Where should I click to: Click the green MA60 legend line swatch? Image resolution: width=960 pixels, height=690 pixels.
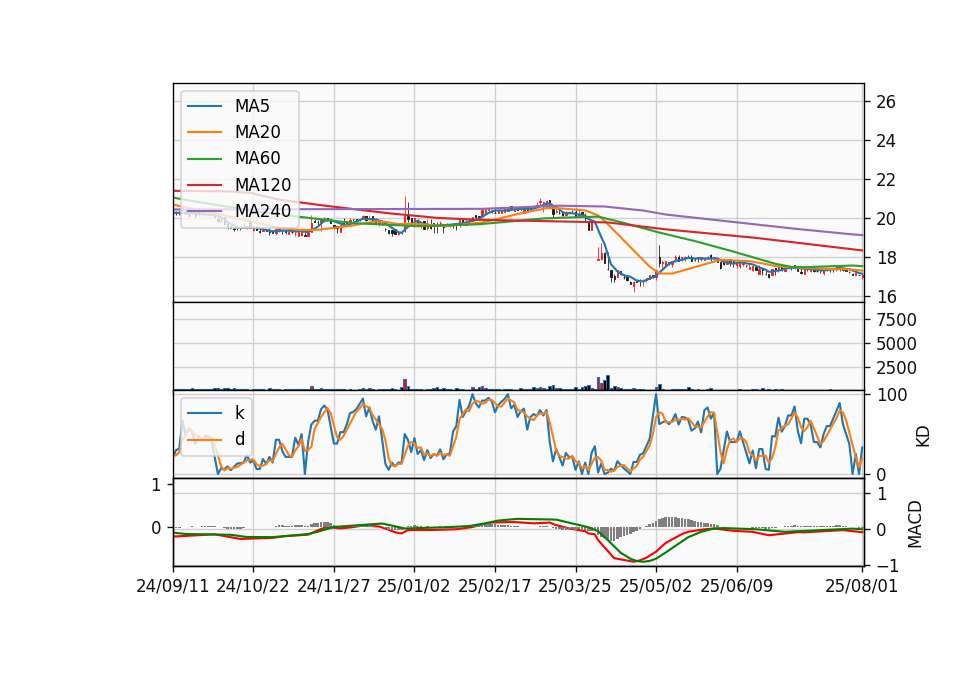tap(204, 159)
